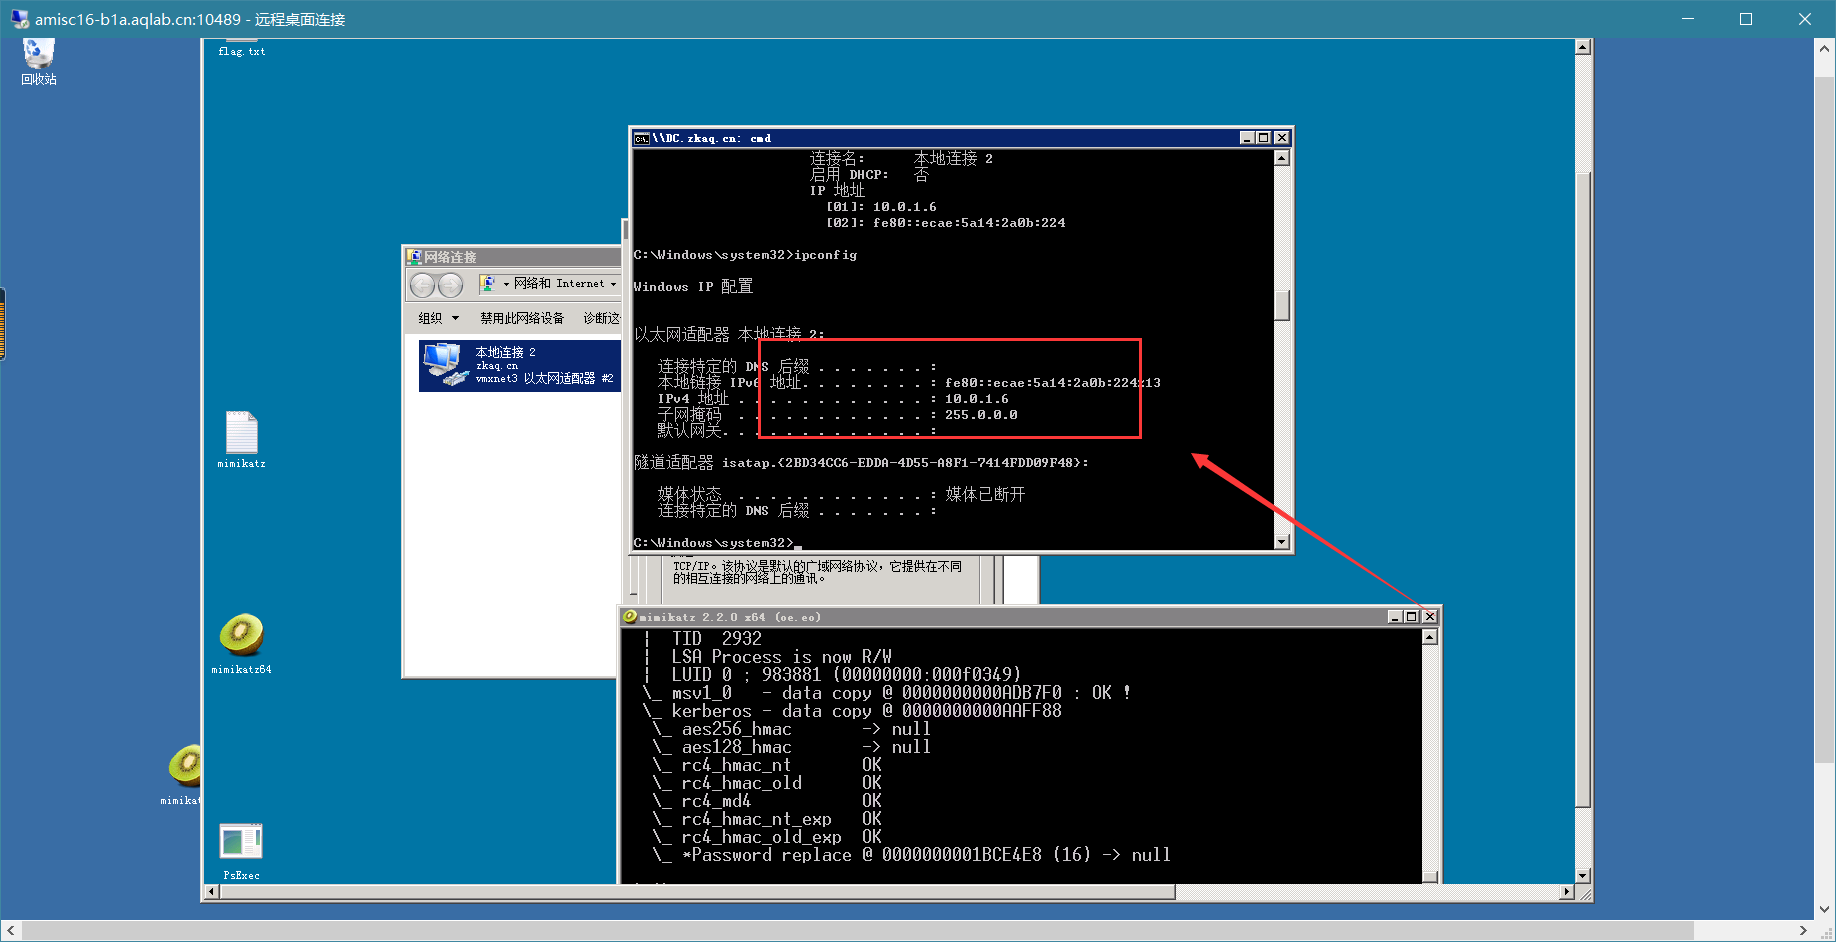Expand the 网络和 Internet breadcrumb arrow
Viewport: 1836px width, 942px height.
(613, 284)
